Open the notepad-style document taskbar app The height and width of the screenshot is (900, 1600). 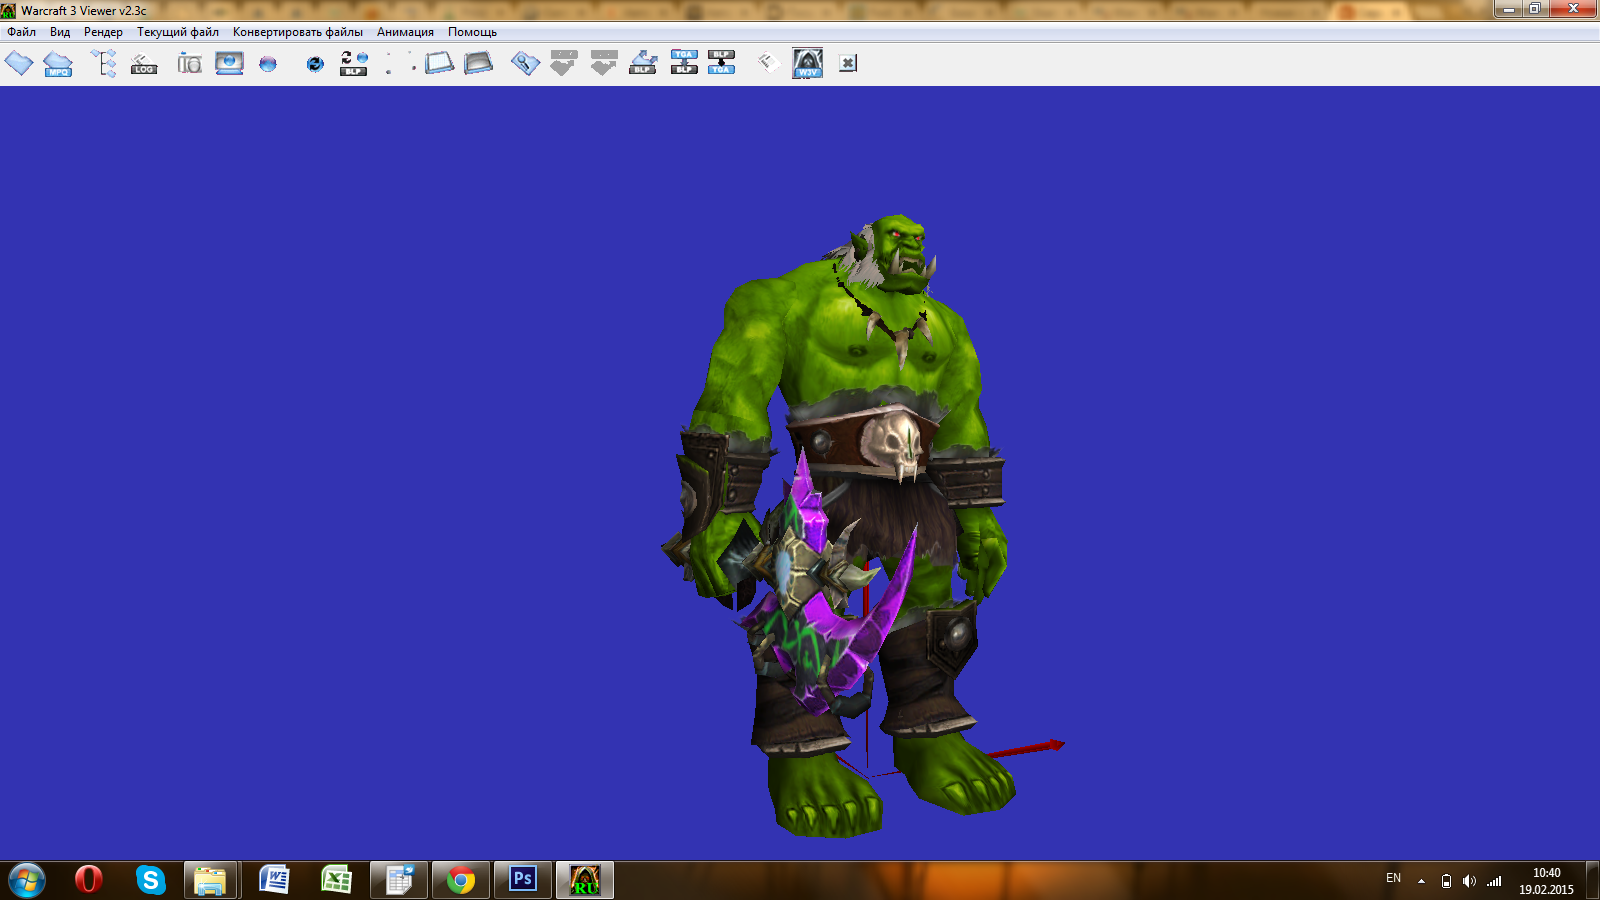399,880
